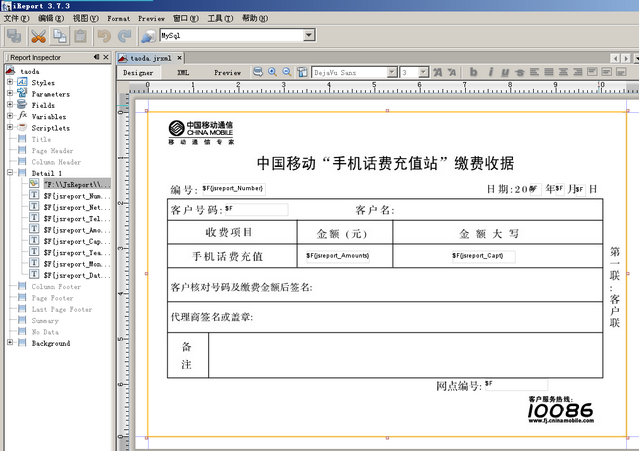Toggle italic text formatting
Screen dimensions: 639x451
(x=490, y=72)
